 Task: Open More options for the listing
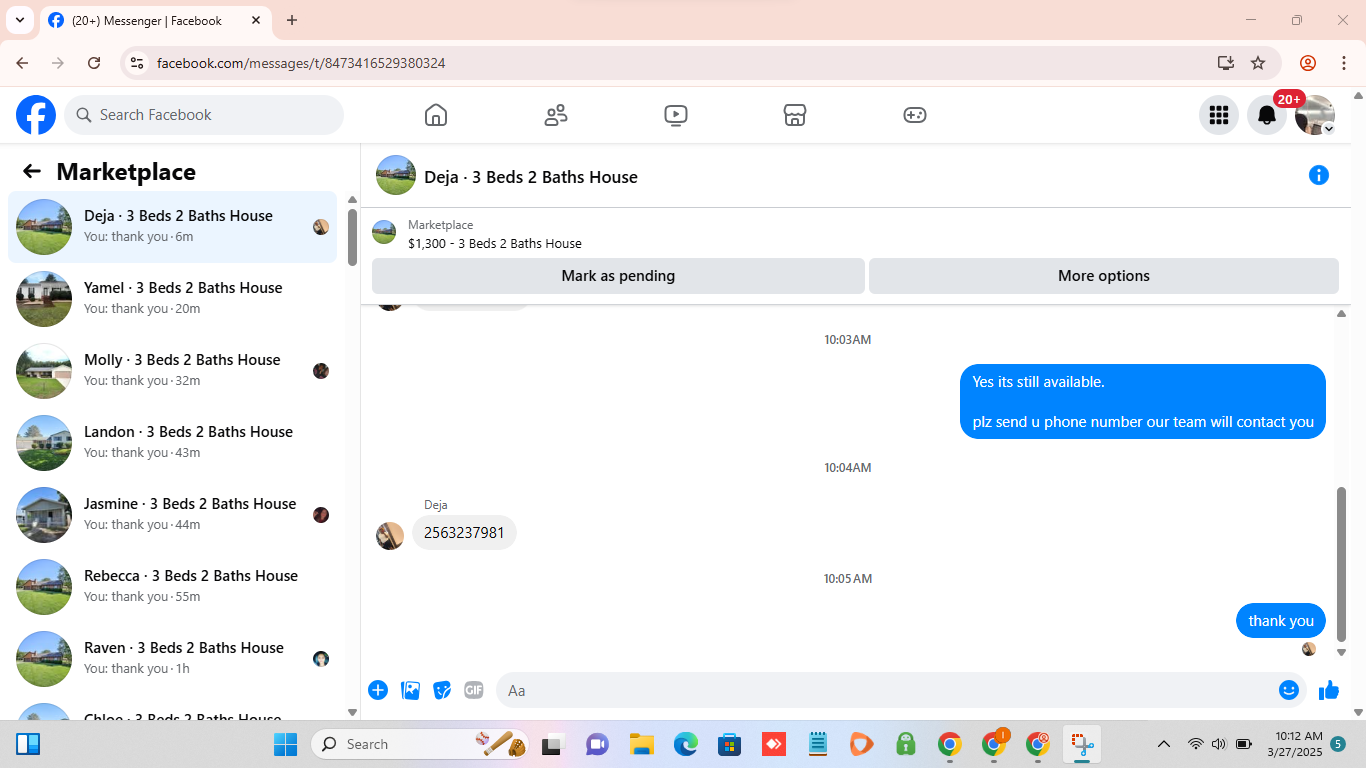1104,276
